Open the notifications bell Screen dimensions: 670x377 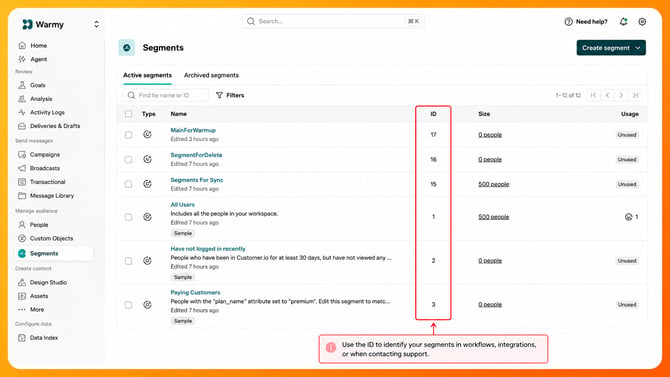tap(623, 21)
